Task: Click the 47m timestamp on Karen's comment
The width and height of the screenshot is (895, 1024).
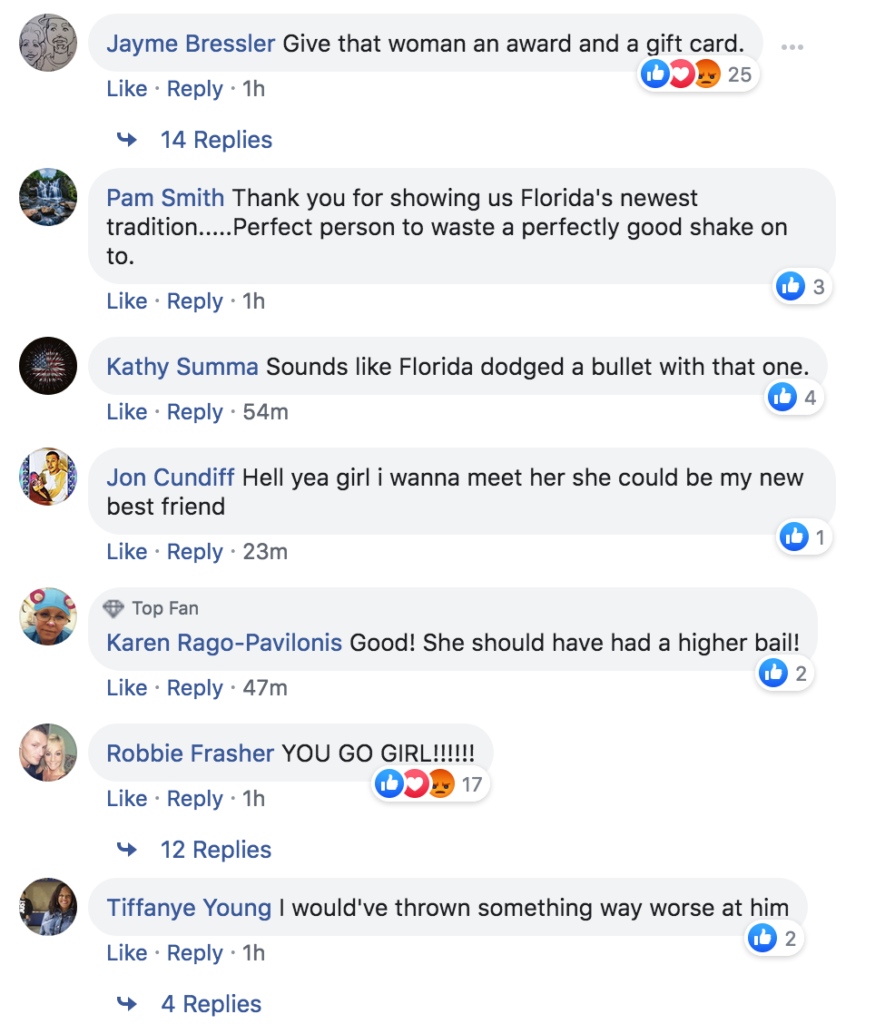Action: 265,688
